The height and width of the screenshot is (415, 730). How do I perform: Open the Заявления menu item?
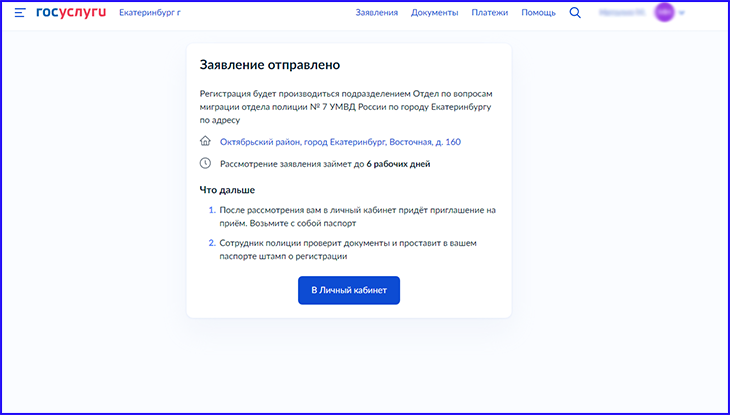click(376, 13)
